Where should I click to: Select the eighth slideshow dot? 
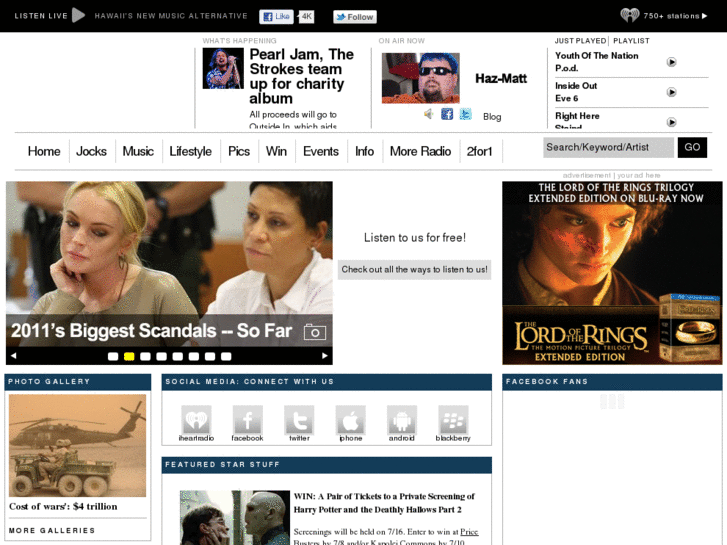click(x=226, y=356)
